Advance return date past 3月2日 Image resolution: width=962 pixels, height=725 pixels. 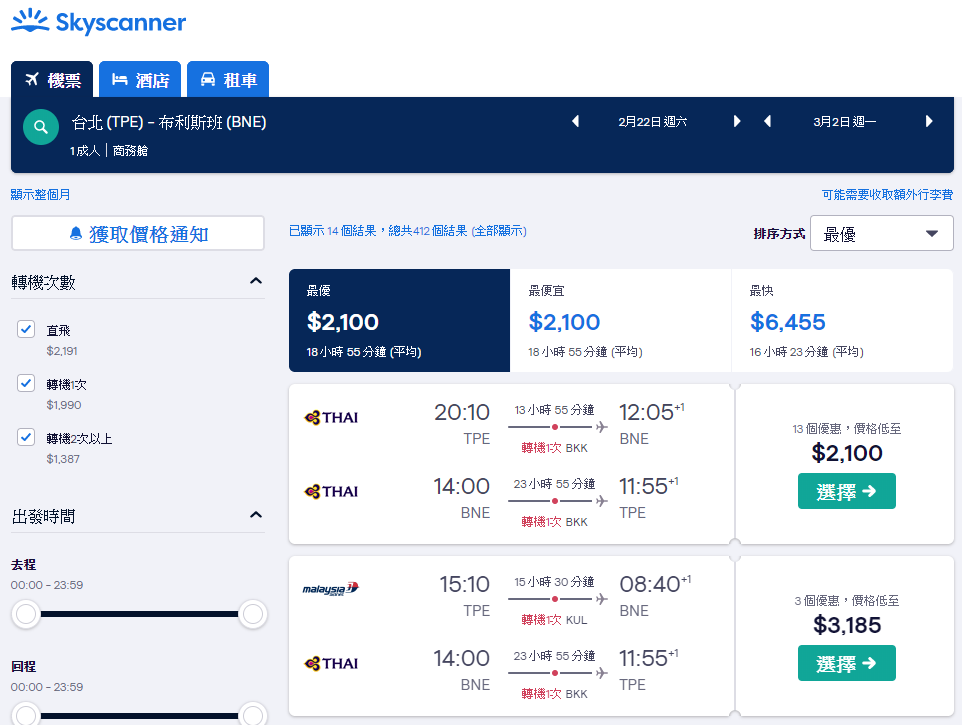(x=929, y=121)
